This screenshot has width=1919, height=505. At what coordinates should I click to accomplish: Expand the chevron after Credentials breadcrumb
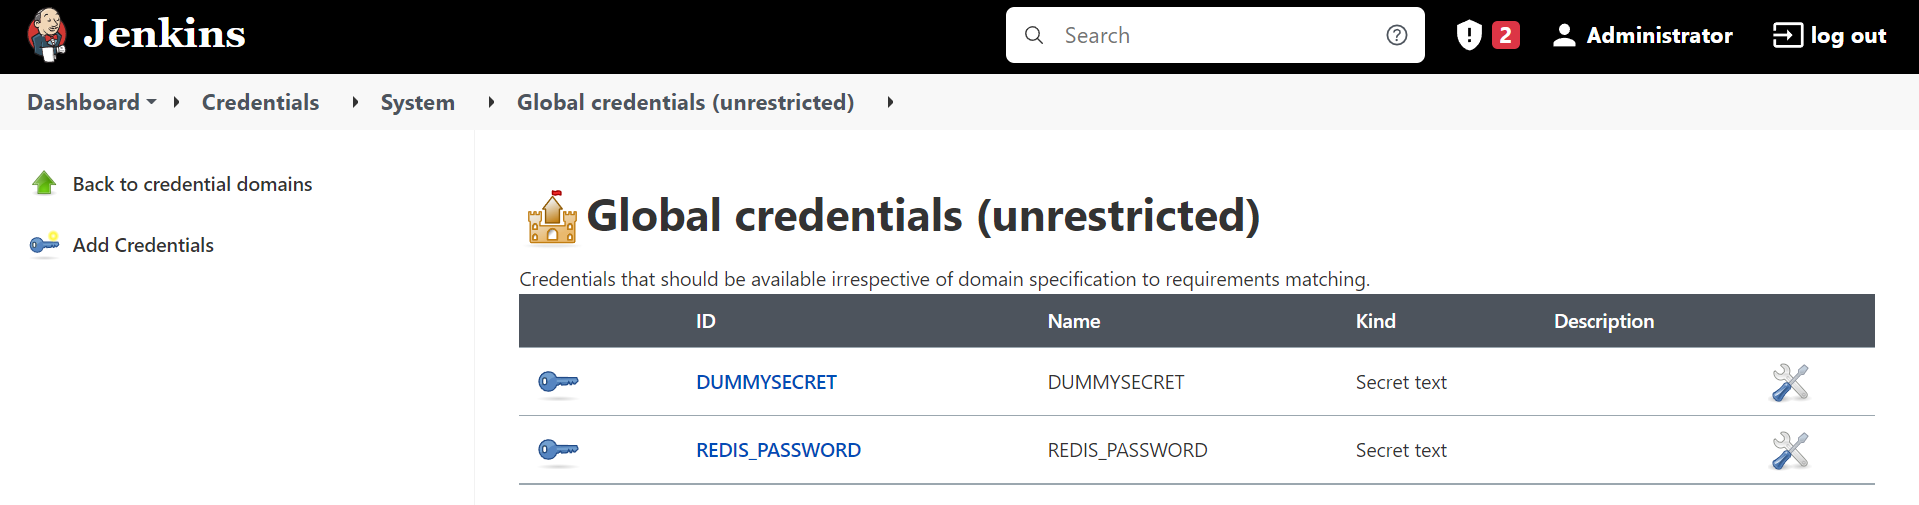355,102
